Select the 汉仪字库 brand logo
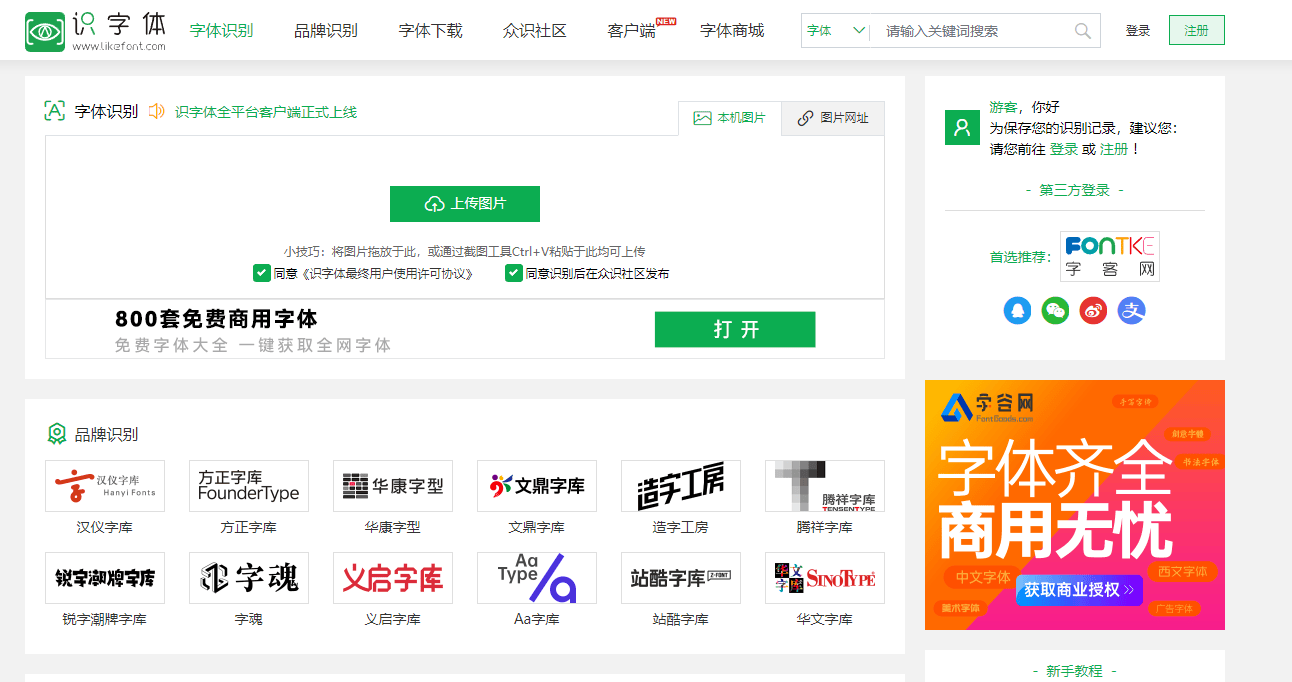Image resolution: width=1292 pixels, height=682 pixels. pyautogui.click(x=104, y=485)
